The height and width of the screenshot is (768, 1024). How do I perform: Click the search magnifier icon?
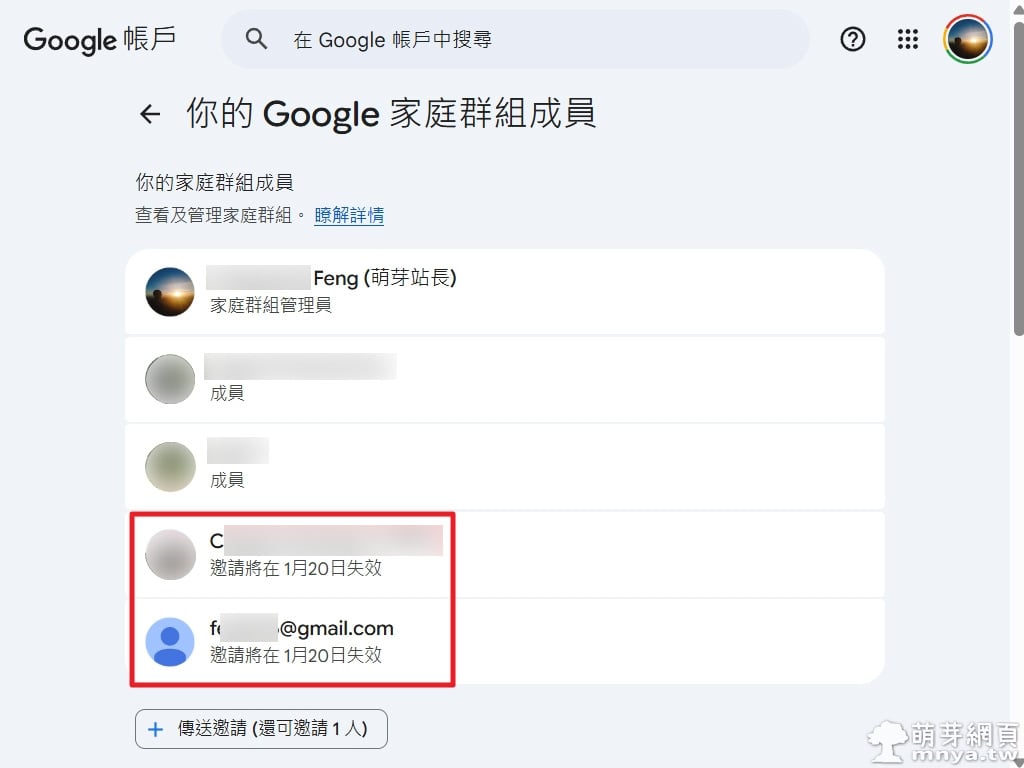tap(257, 39)
